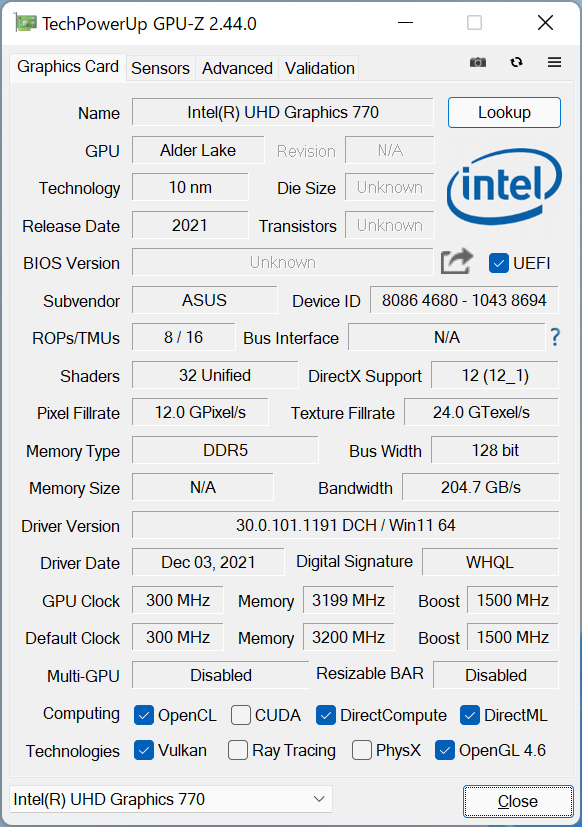This screenshot has height=827, width=582.
Task: Click the refresh arrows icon
Action: click(x=516, y=62)
